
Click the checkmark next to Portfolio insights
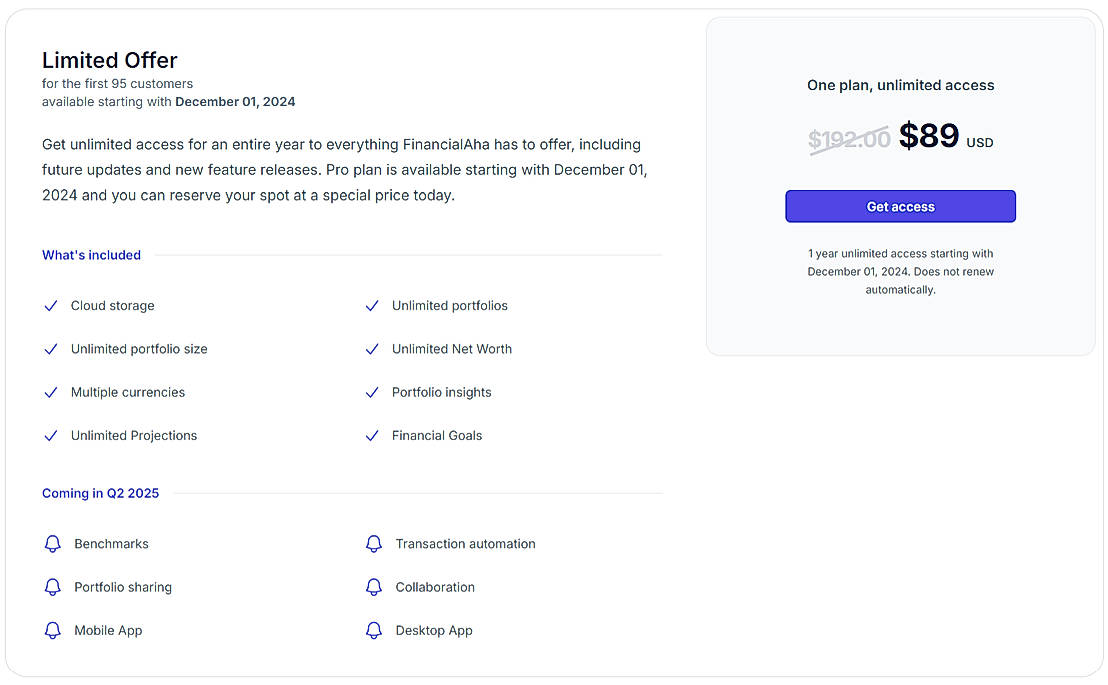(x=372, y=392)
